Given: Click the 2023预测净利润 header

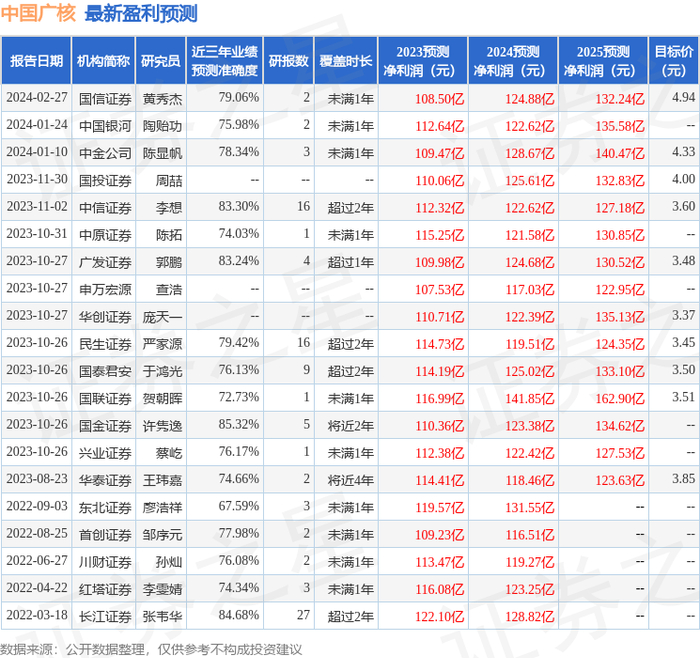Looking at the screenshot, I should (423, 61).
